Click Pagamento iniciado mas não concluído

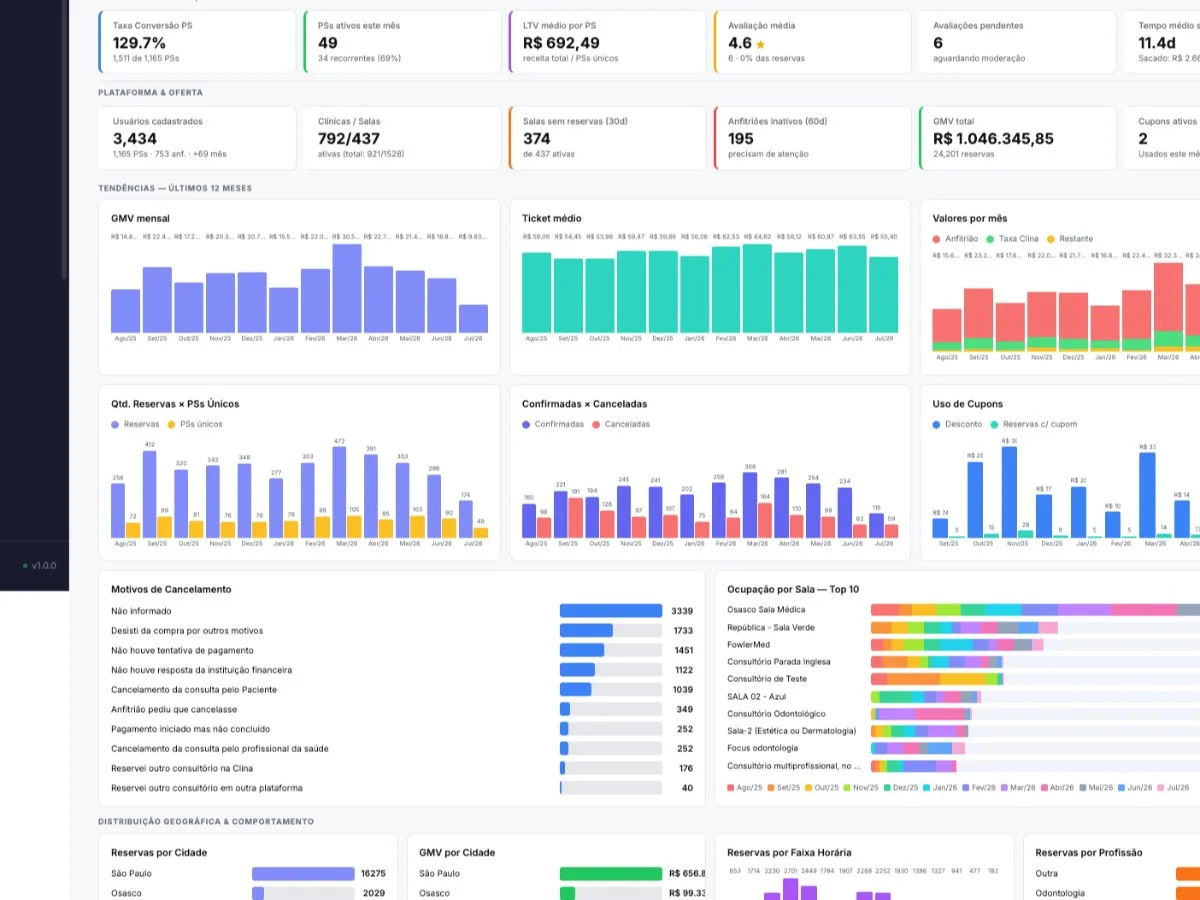click(191, 729)
